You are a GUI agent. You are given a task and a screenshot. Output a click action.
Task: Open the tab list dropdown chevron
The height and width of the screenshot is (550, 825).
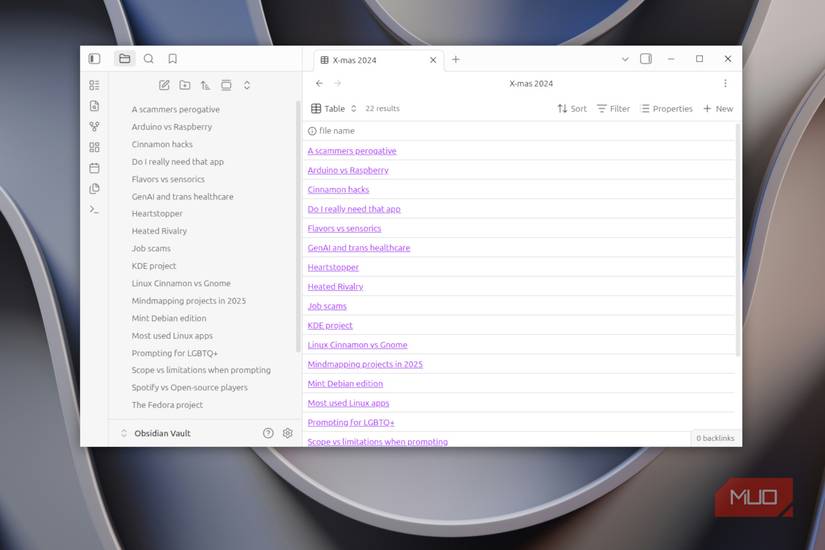coord(625,59)
